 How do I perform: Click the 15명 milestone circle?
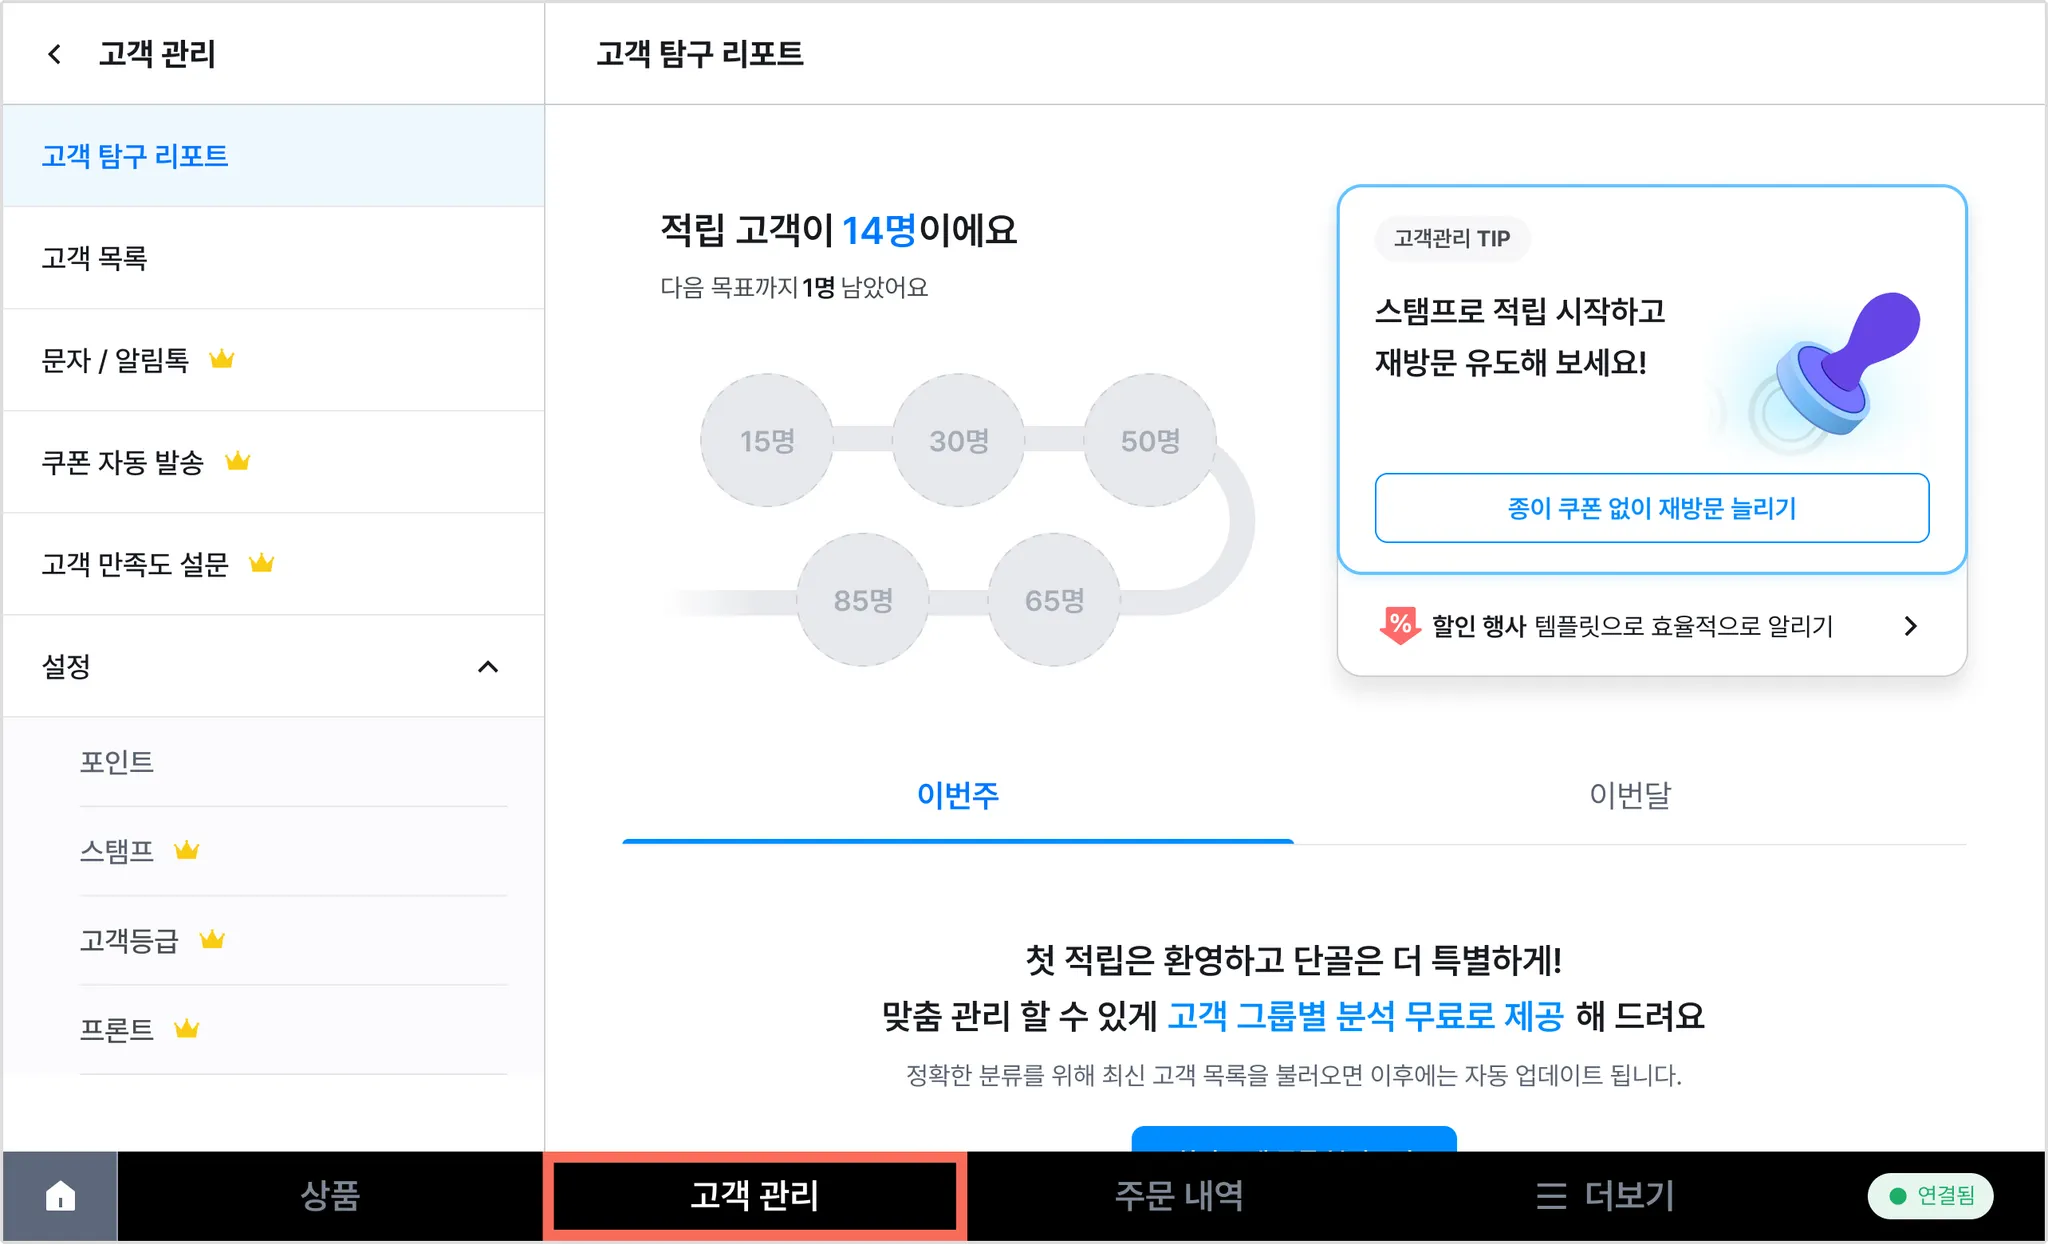[767, 440]
